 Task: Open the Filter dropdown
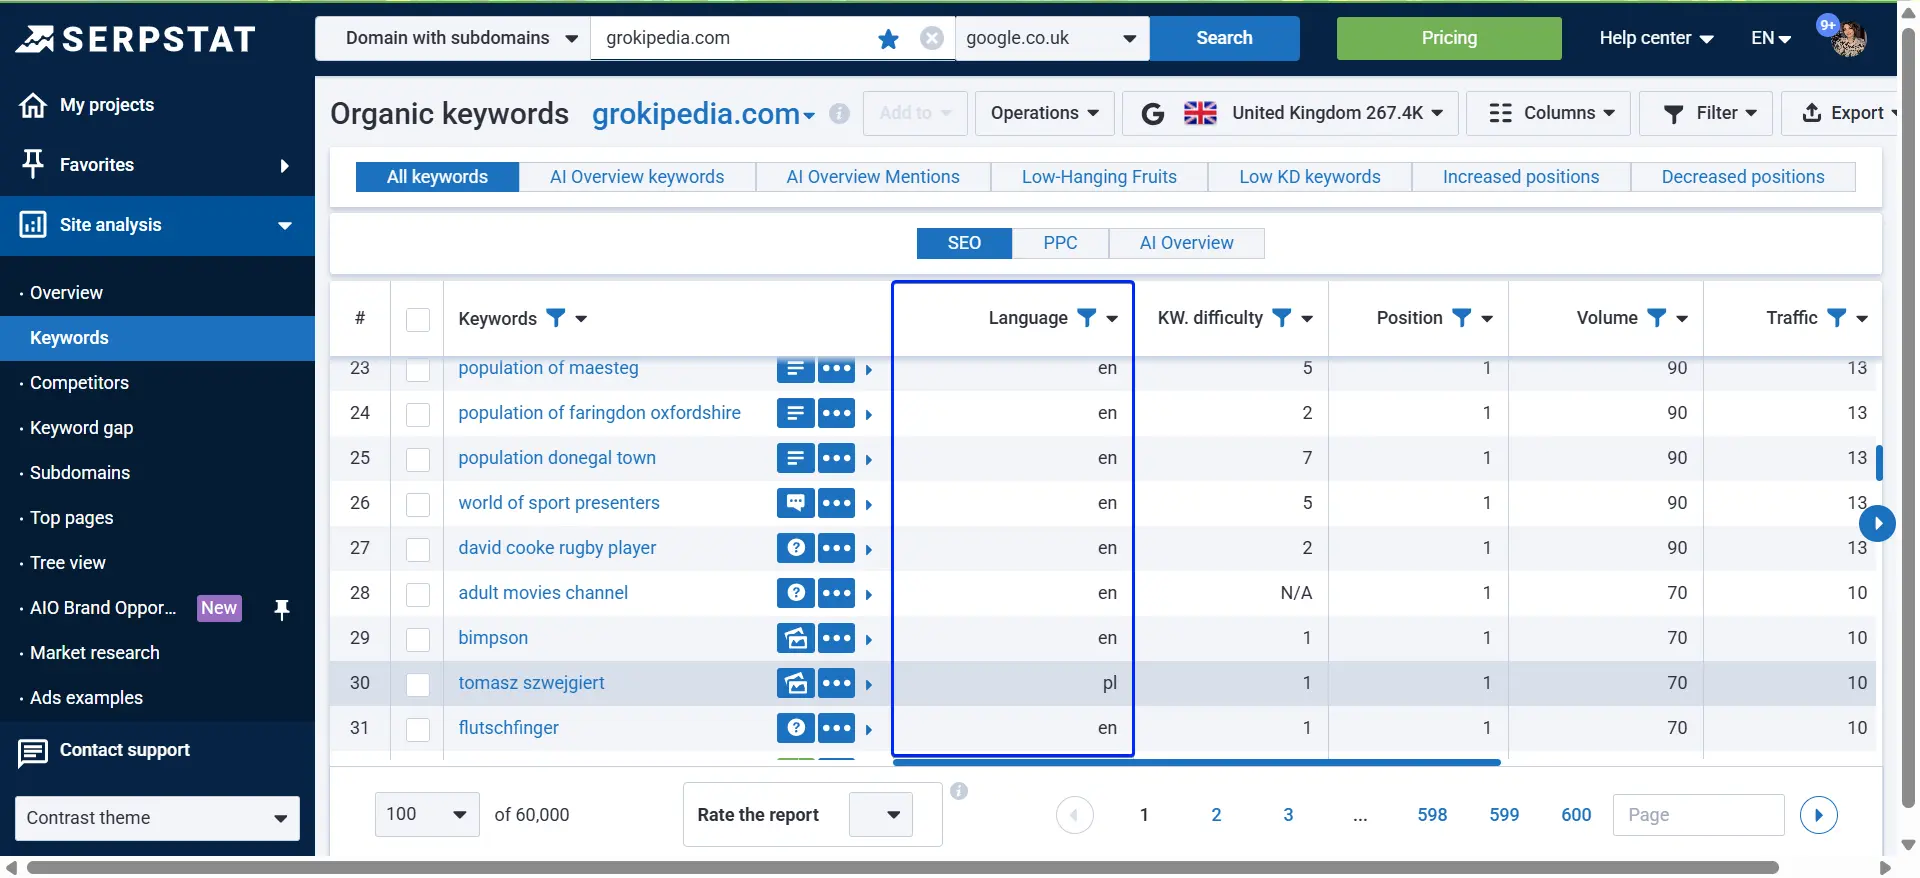(1706, 114)
